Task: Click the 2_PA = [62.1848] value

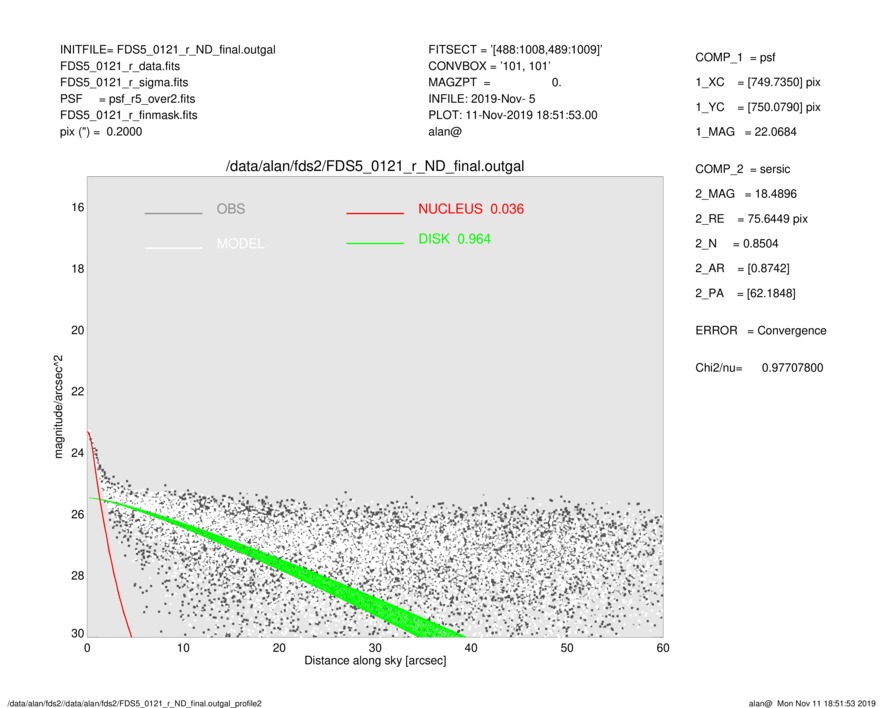Action: [745, 294]
